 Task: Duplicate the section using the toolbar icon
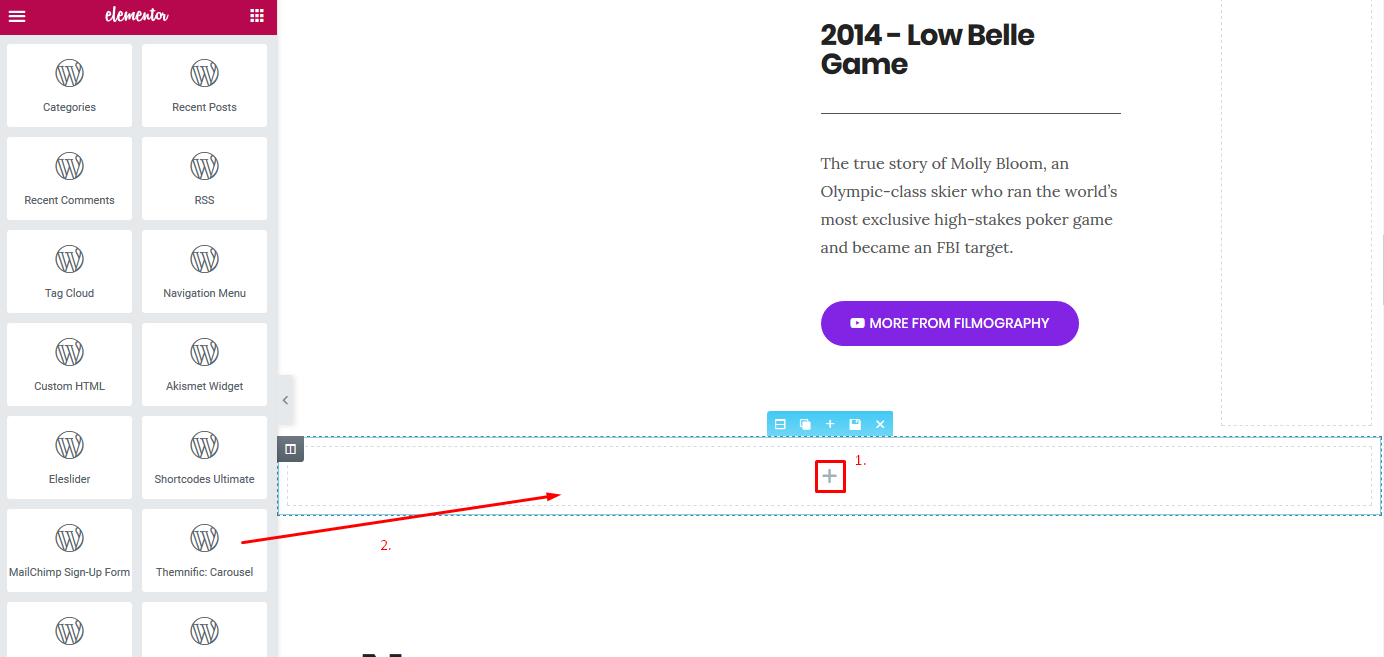805,424
